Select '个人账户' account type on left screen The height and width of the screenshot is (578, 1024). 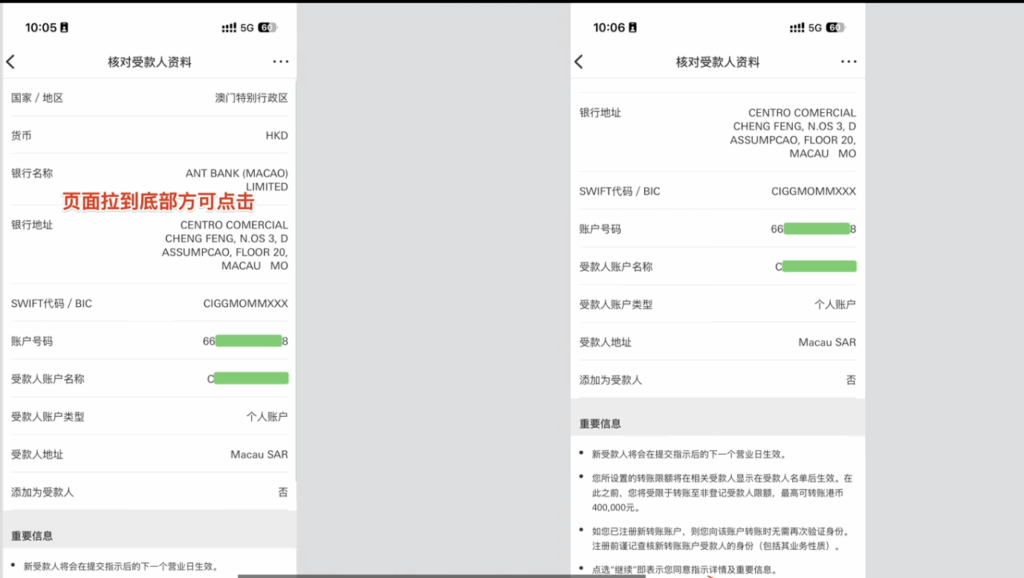tap(267, 417)
